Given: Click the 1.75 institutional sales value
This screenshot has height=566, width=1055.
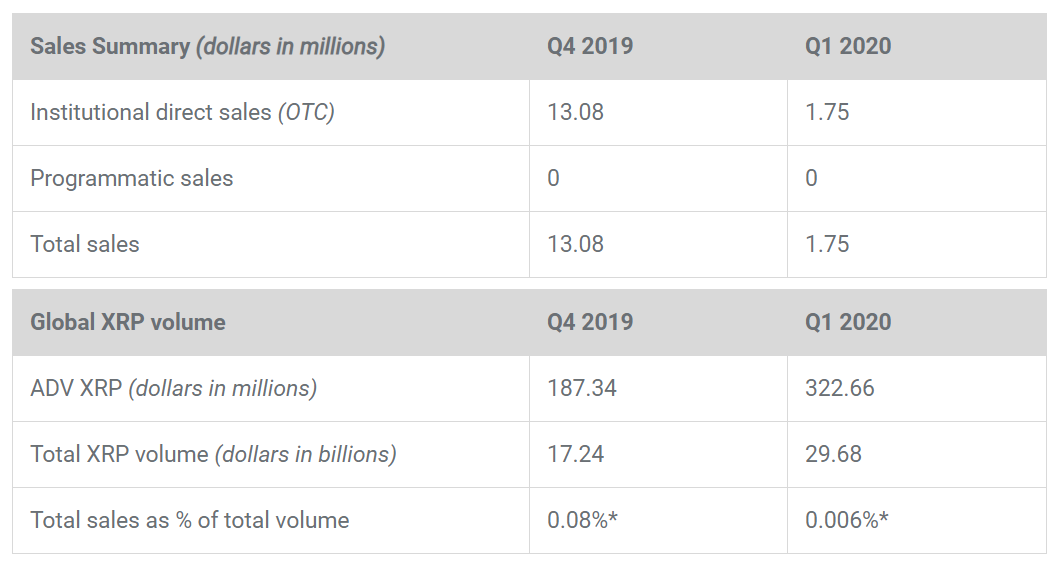Looking at the screenshot, I should [827, 112].
